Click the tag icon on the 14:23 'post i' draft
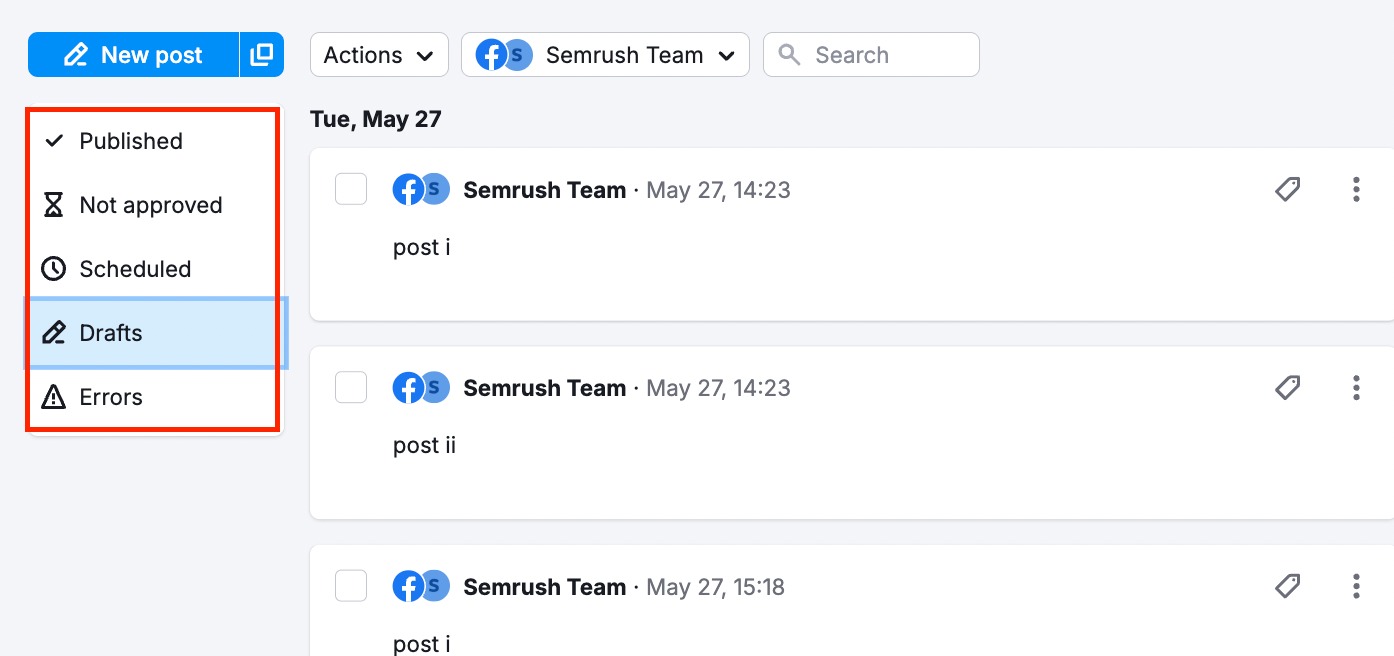 pos(1288,189)
